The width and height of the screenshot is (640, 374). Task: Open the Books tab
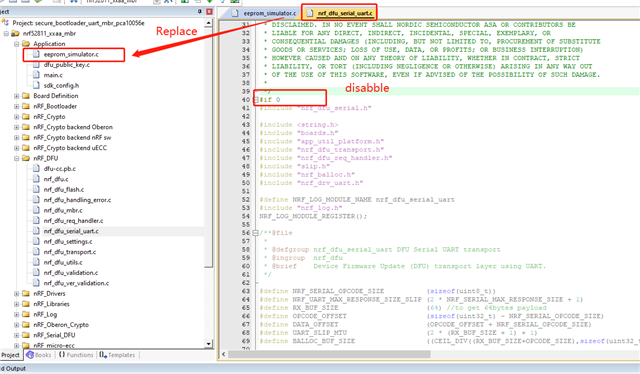tap(39, 355)
